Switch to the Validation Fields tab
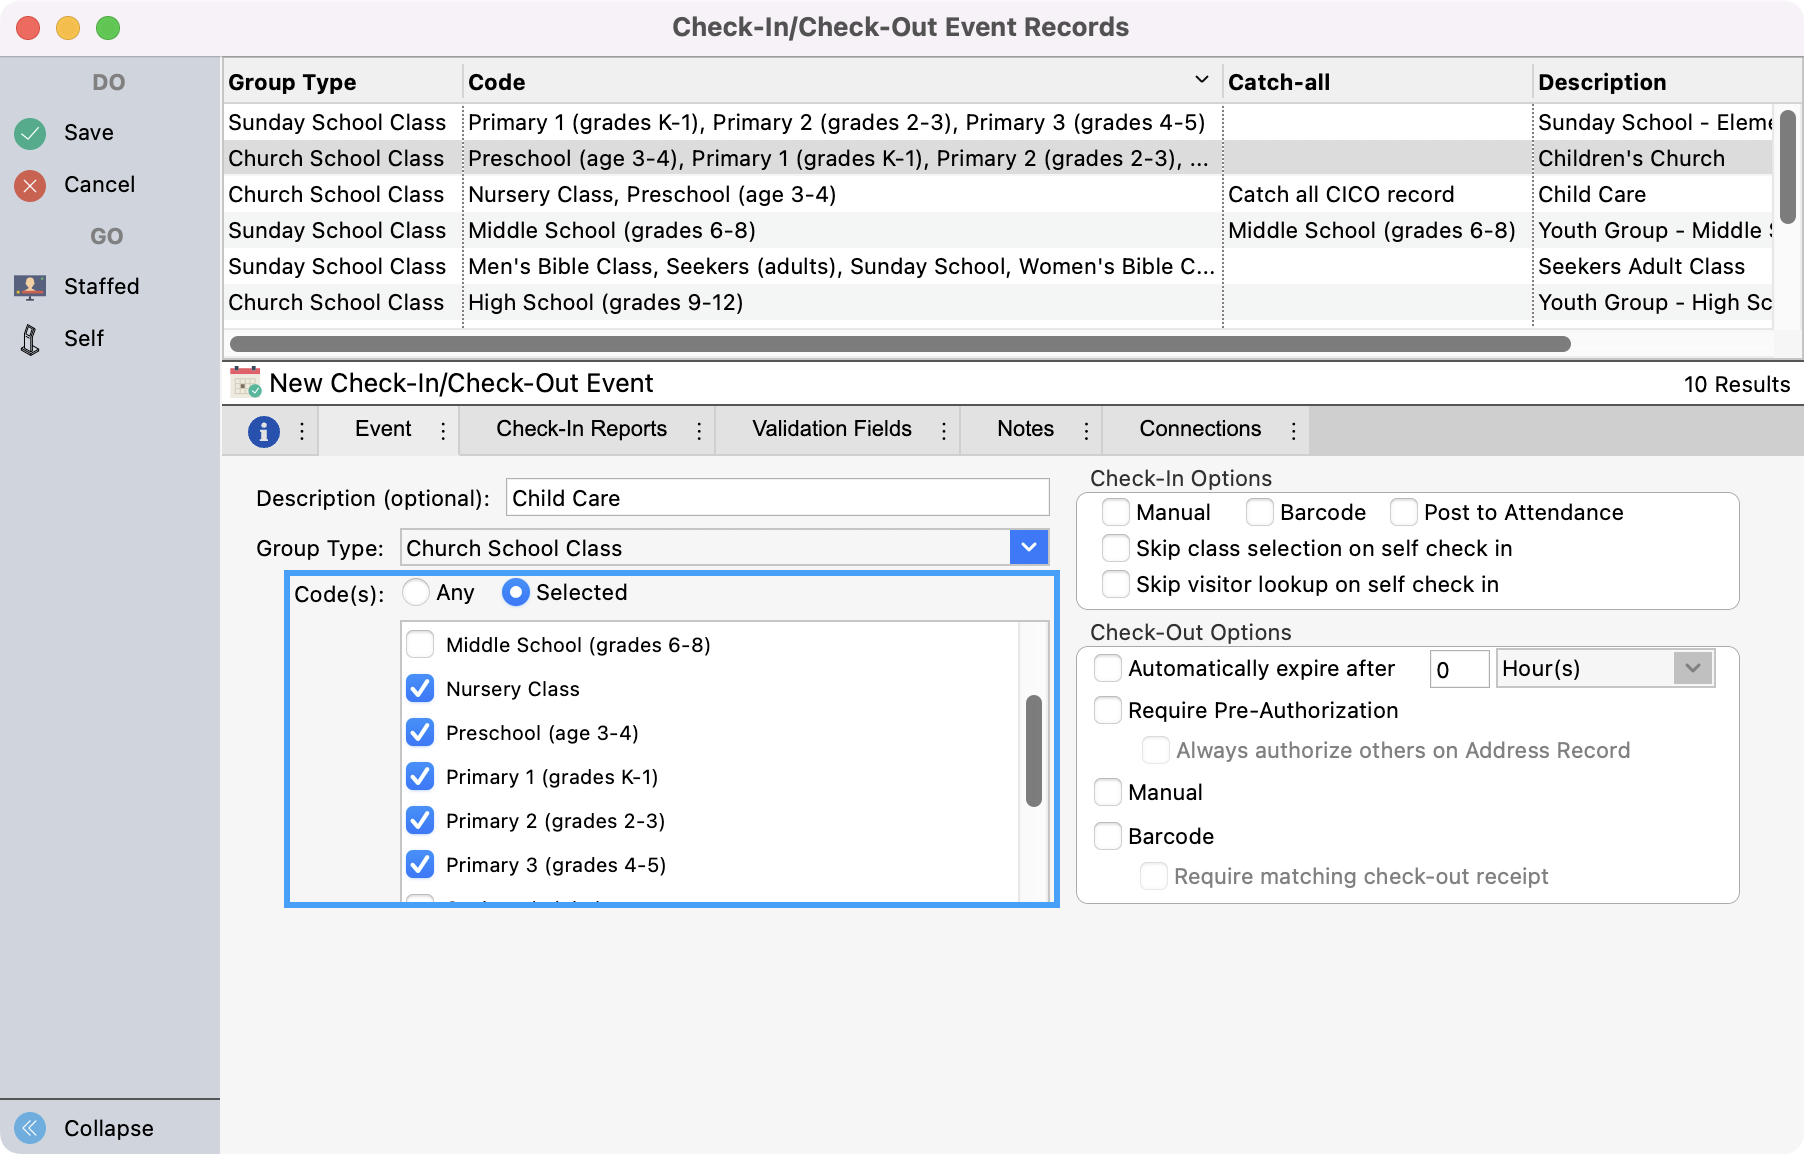This screenshot has height=1154, width=1804. [829, 429]
